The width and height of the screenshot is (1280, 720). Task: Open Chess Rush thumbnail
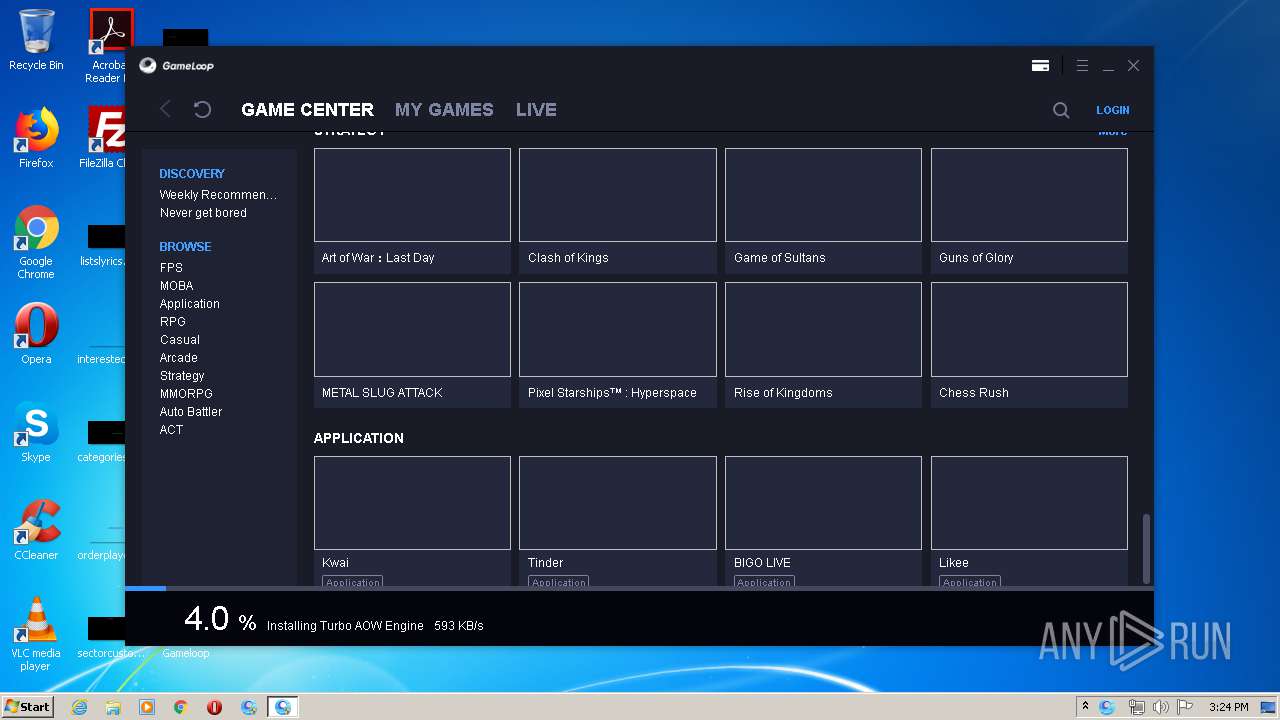point(1029,329)
